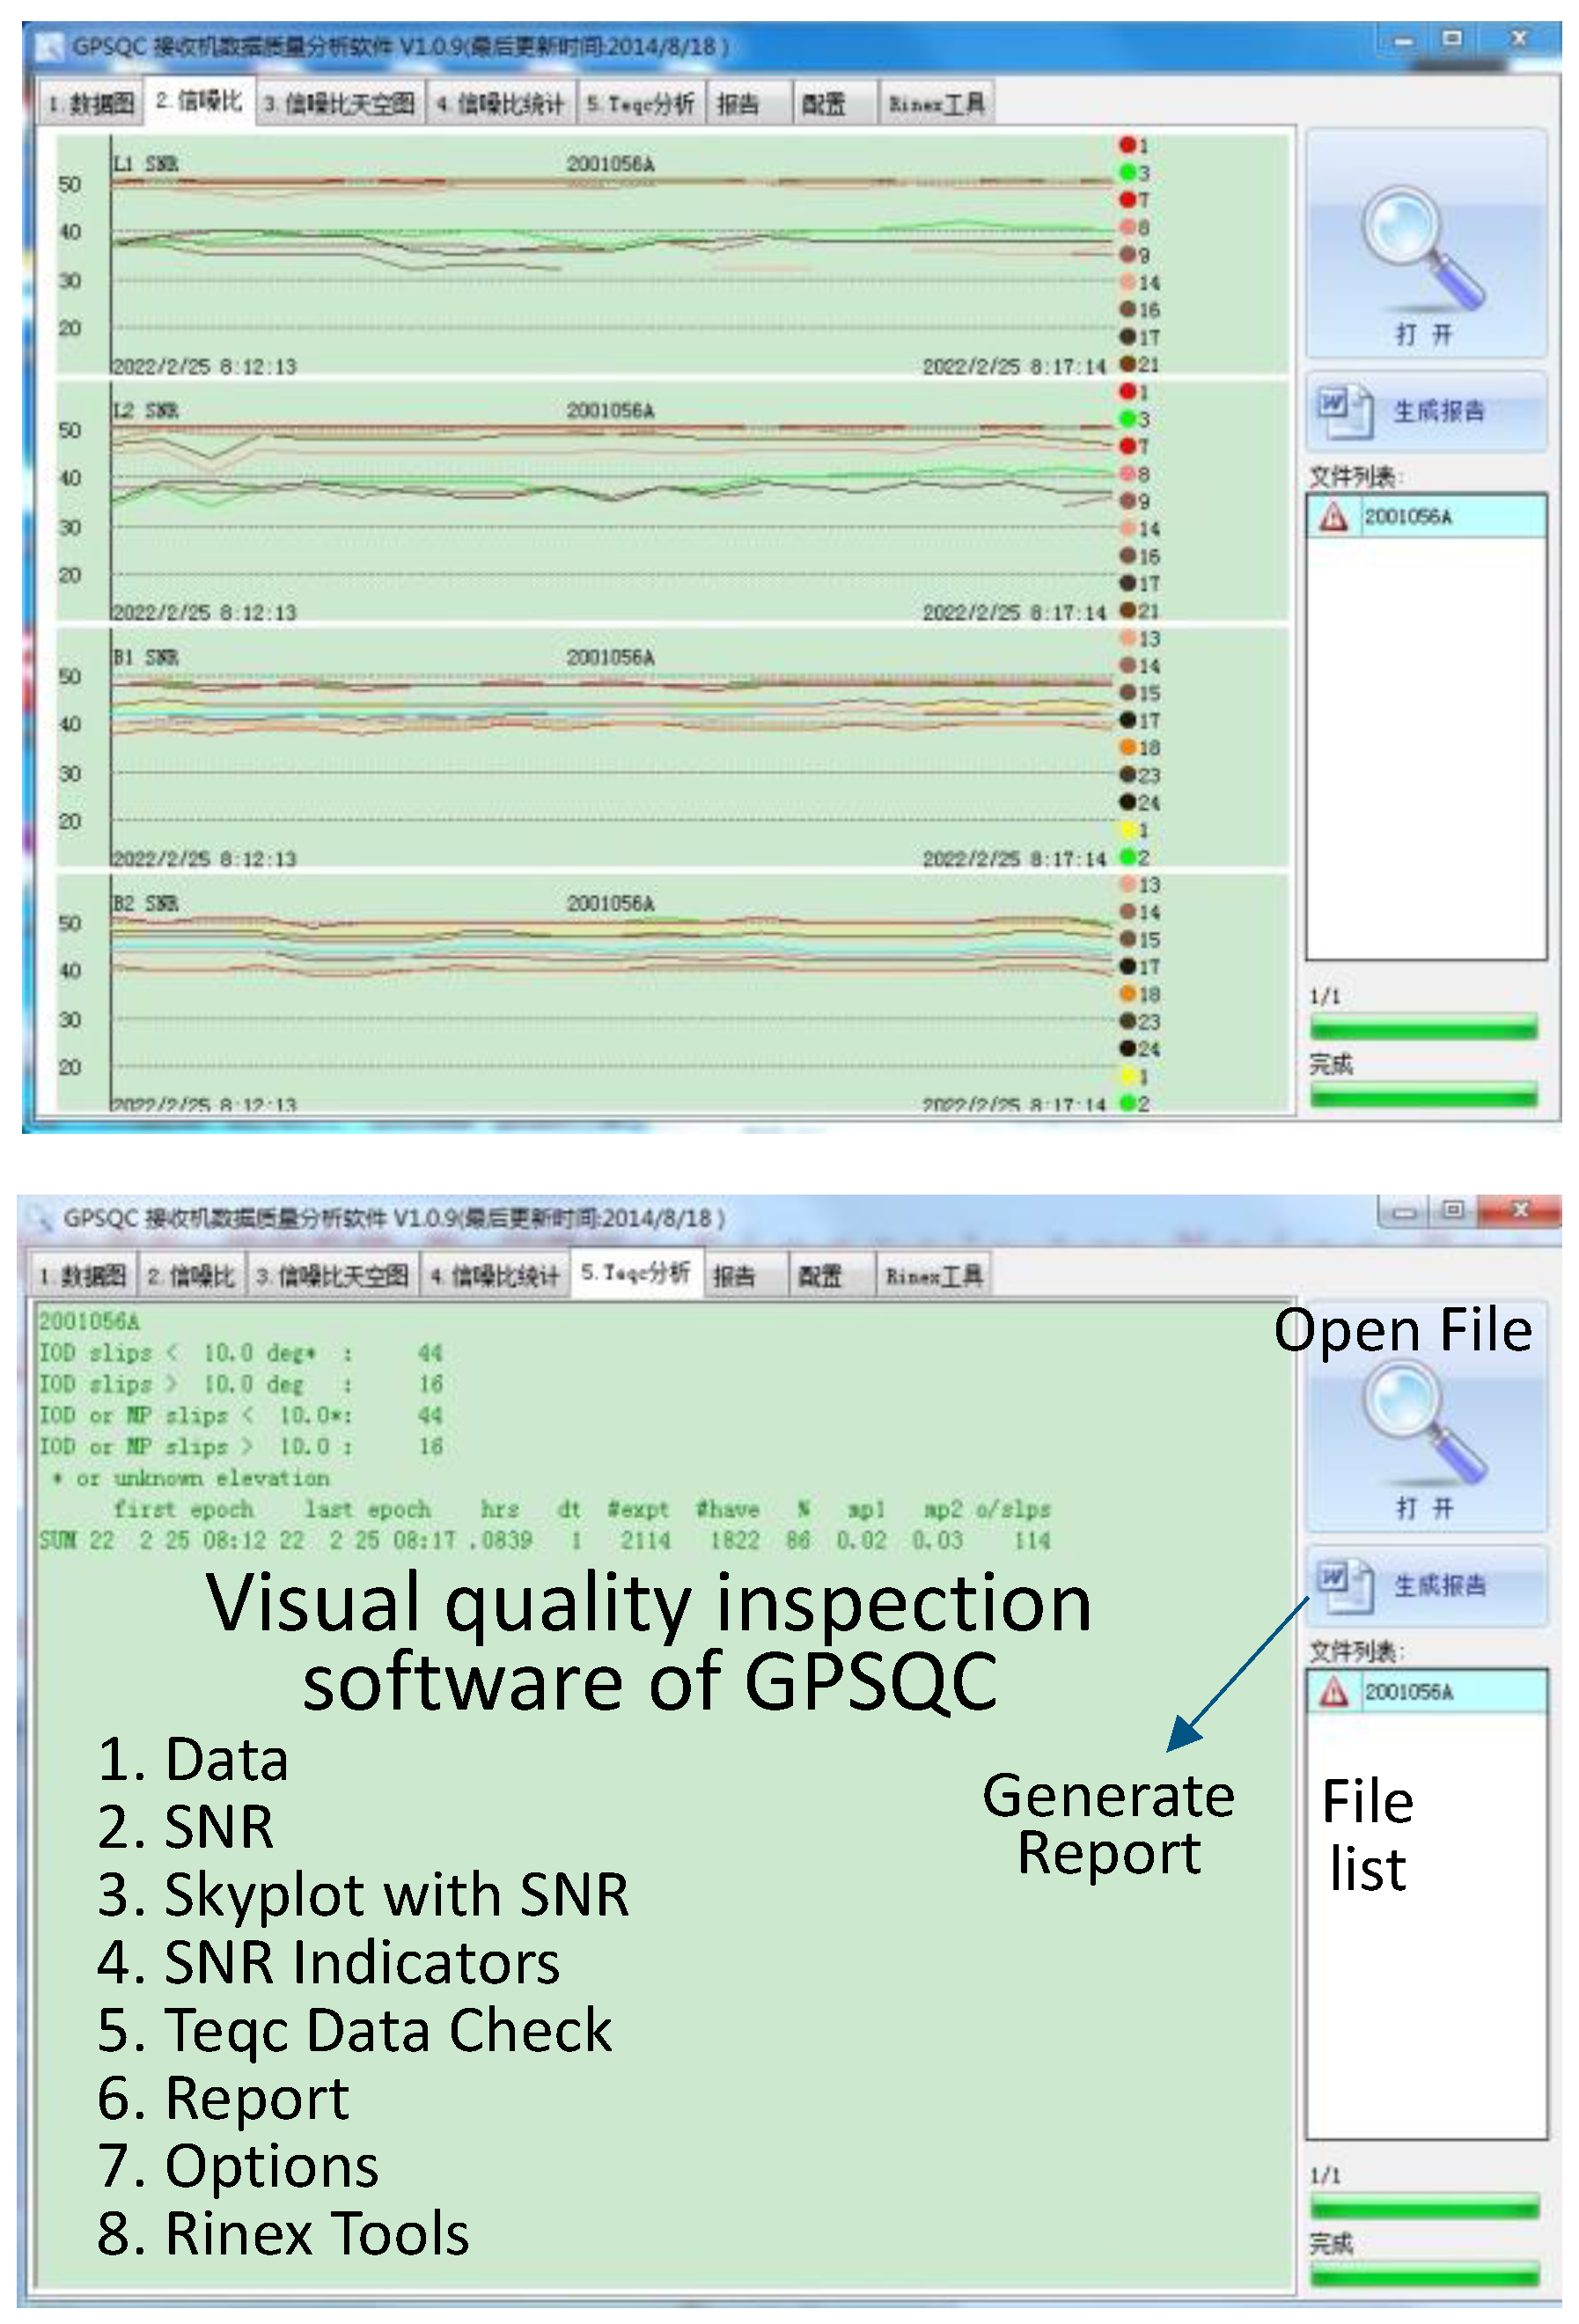Click the first 'IOD slips < 10.0 deg*' line, value 44, in the Teqc output
The image size is (1579, 2324).
click(x=241, y=1353)
